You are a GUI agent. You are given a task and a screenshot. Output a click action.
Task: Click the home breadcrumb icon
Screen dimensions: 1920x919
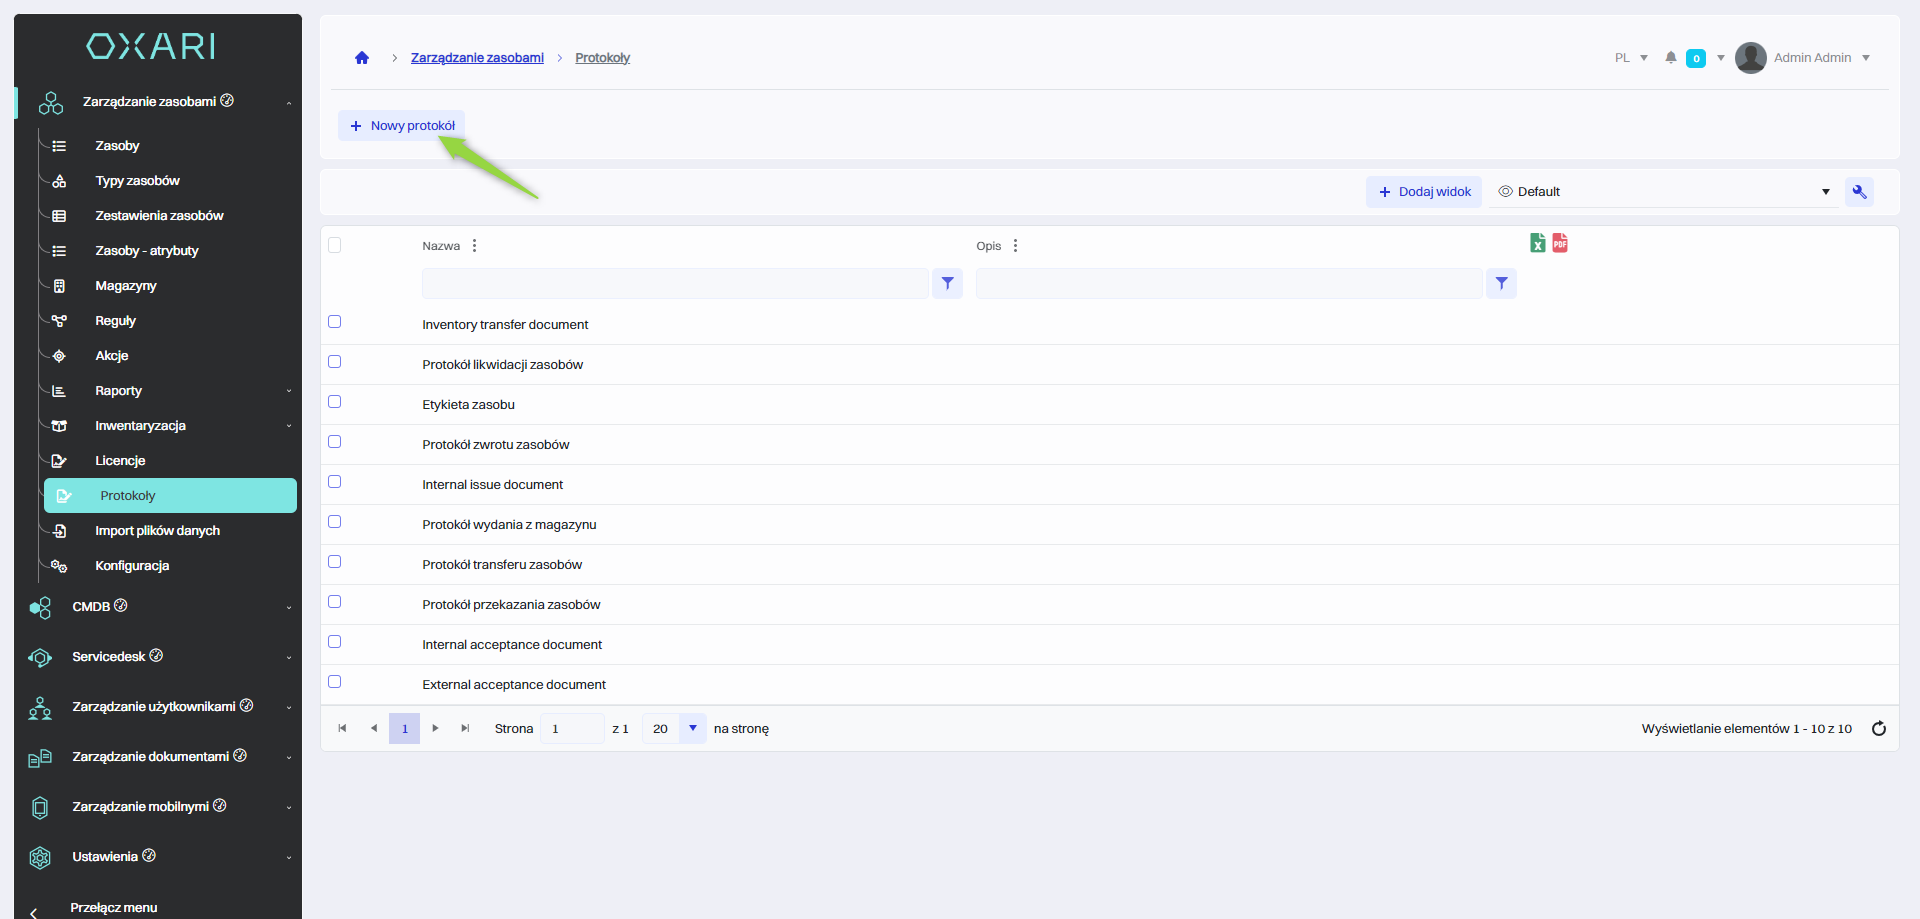[362, 58]
